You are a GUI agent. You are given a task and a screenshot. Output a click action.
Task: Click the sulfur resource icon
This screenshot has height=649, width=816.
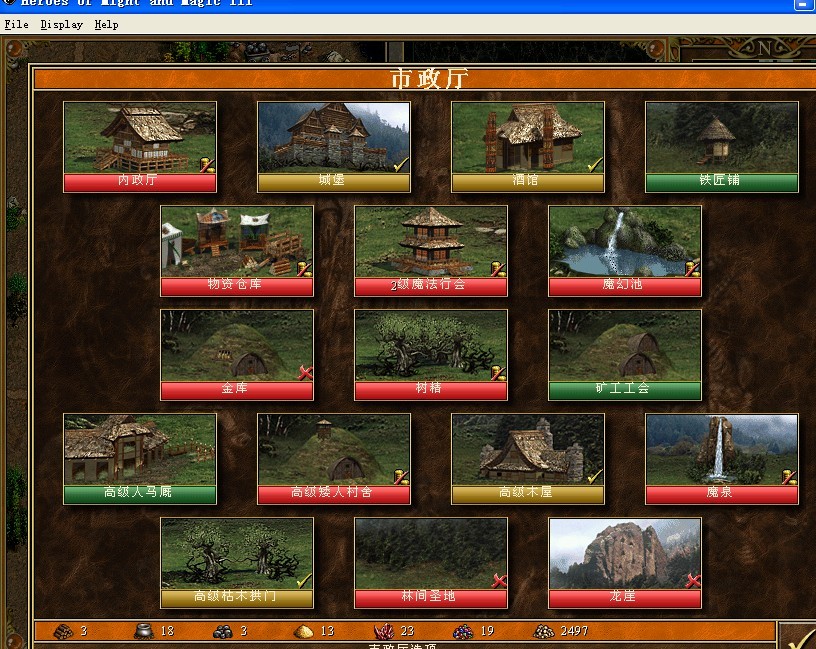(x=303, y=632)
